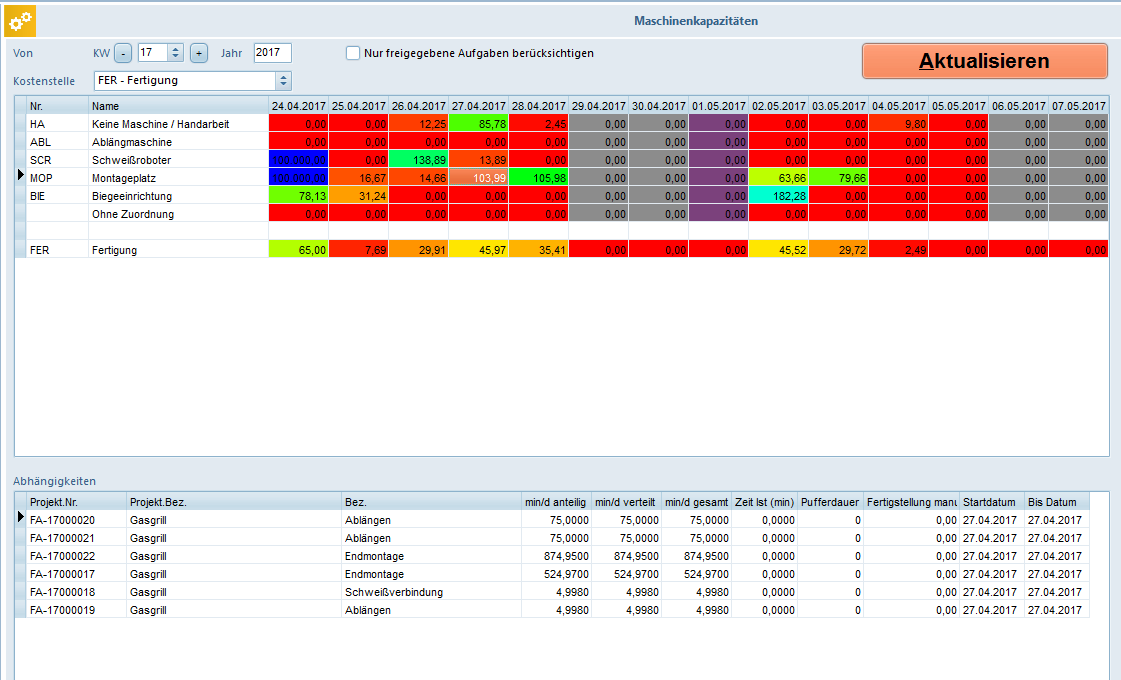Click the 27.04.2017 column header

click(478, 105)
